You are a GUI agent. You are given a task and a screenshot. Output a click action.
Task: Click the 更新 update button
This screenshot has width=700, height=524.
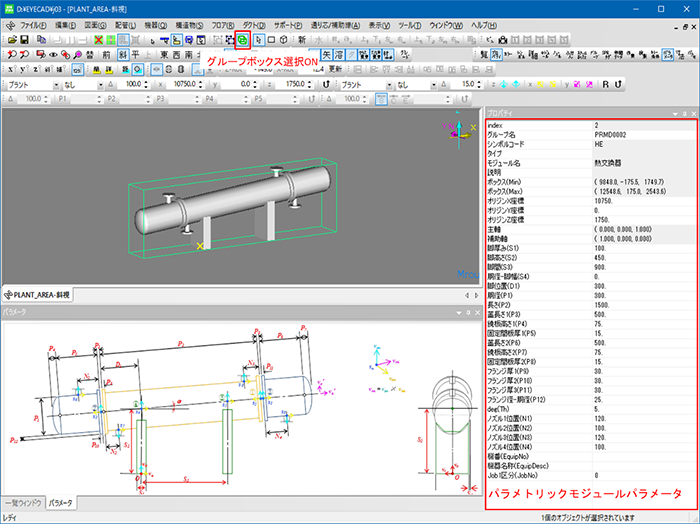click(x=336, y=70)
